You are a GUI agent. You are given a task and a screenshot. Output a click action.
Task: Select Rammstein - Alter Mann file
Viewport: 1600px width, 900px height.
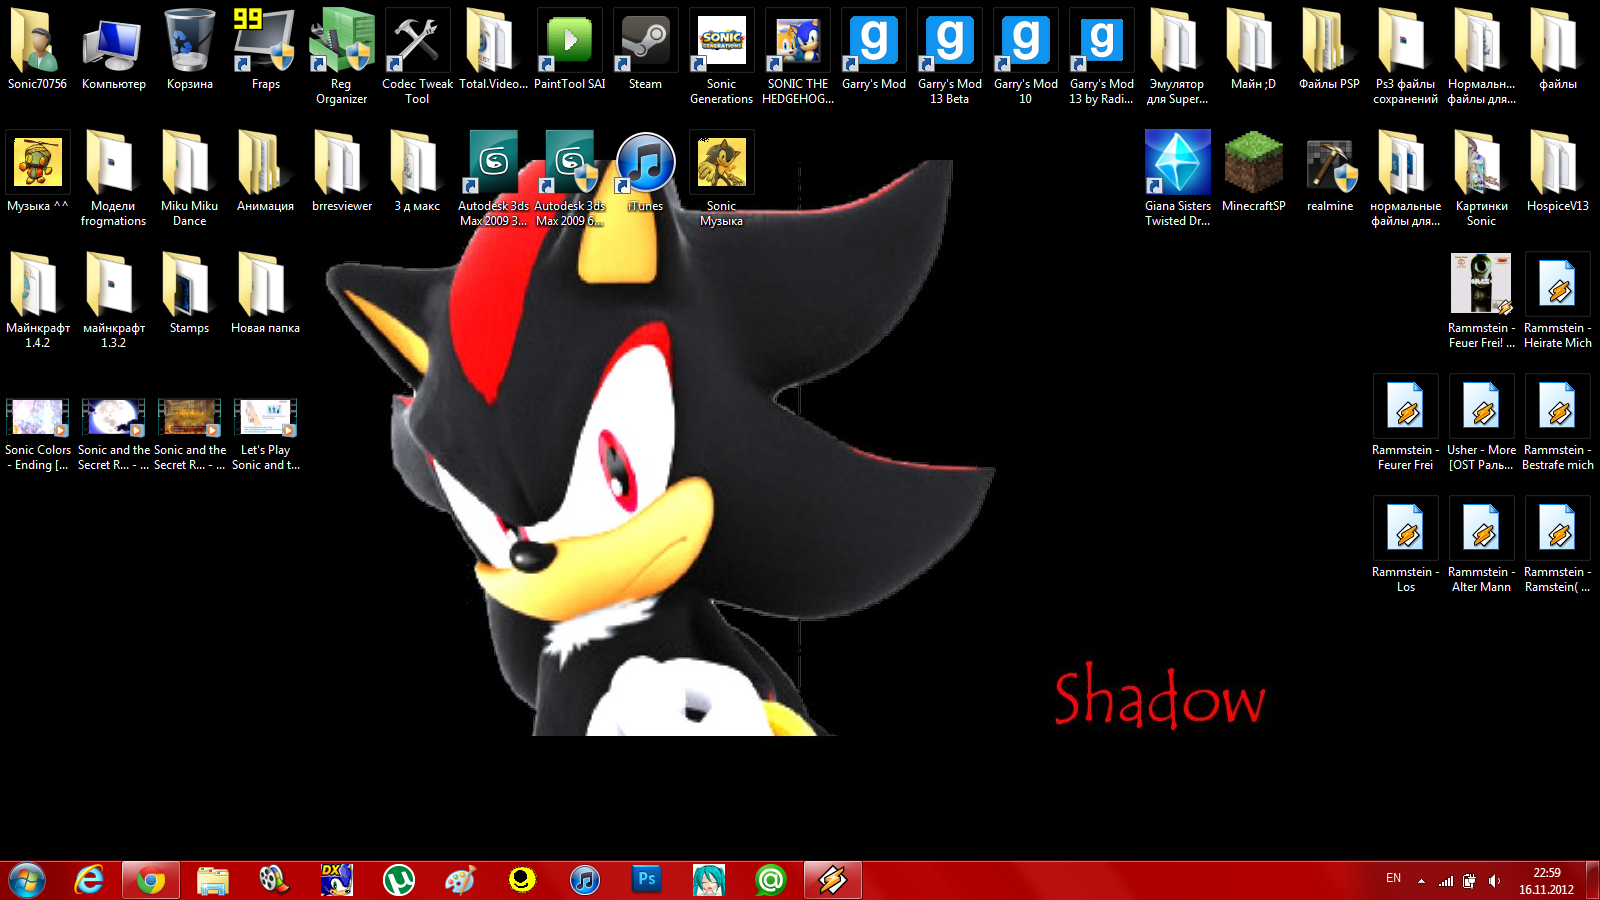tap(1481, 544)
